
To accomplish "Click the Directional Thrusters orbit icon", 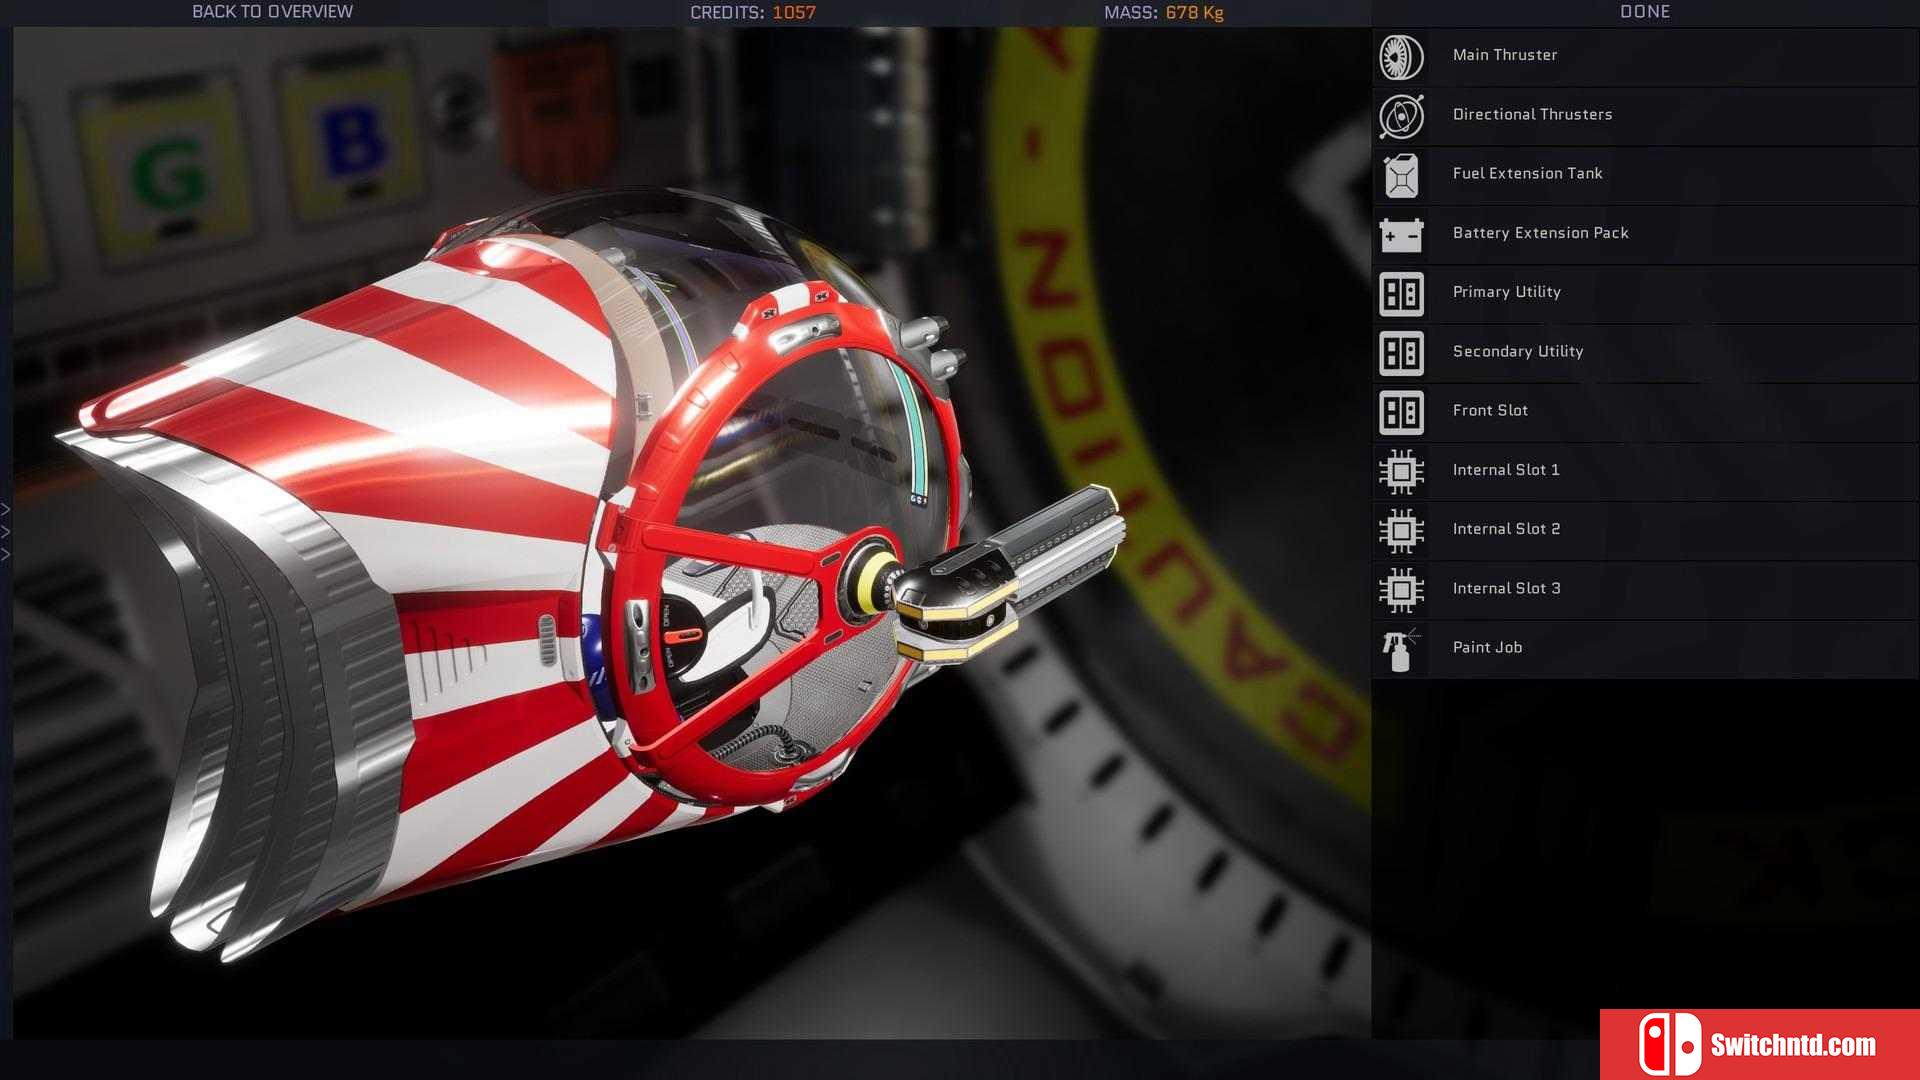I will click(x=1401, y=116).
